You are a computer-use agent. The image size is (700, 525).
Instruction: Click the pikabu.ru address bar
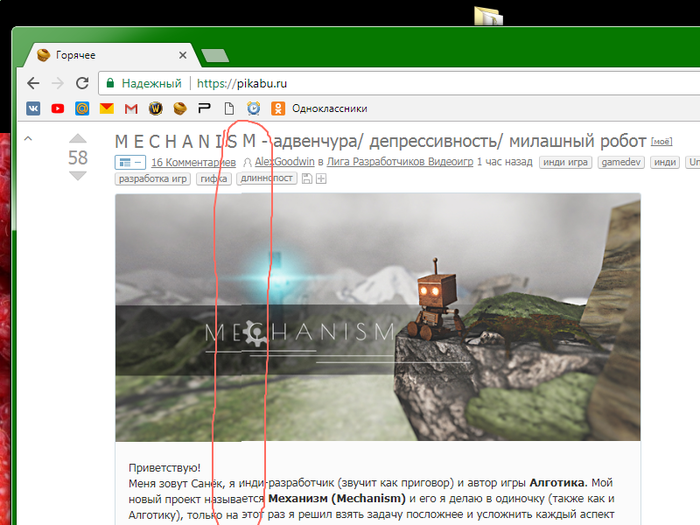(x=402, y=83)
